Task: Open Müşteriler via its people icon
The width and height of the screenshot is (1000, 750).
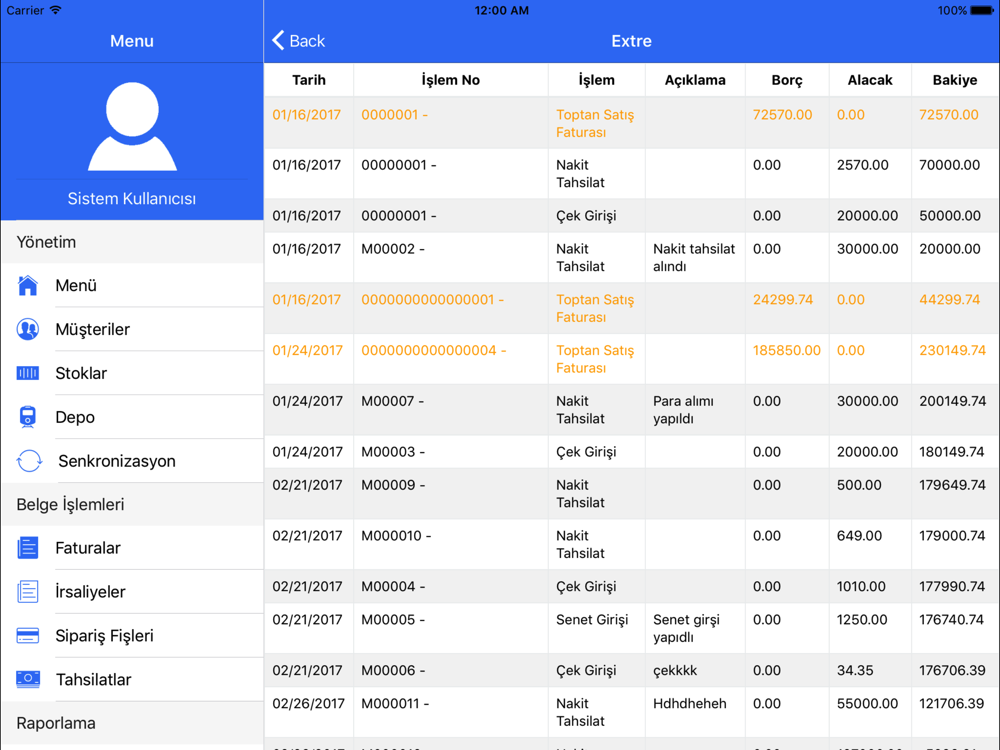Action: [x=28, y=329]
